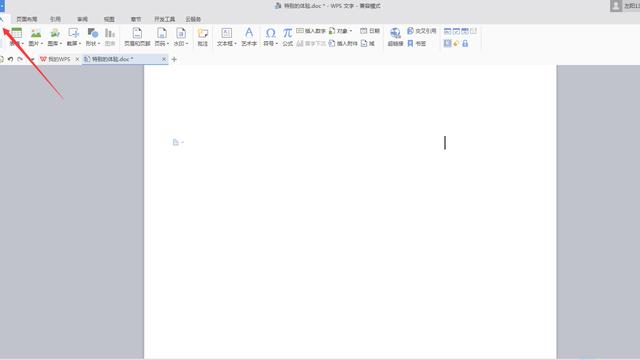Open the 图库 (Gallery) dropdown
Viewport: 640px width, 360px height.
(x=54, y=43)
